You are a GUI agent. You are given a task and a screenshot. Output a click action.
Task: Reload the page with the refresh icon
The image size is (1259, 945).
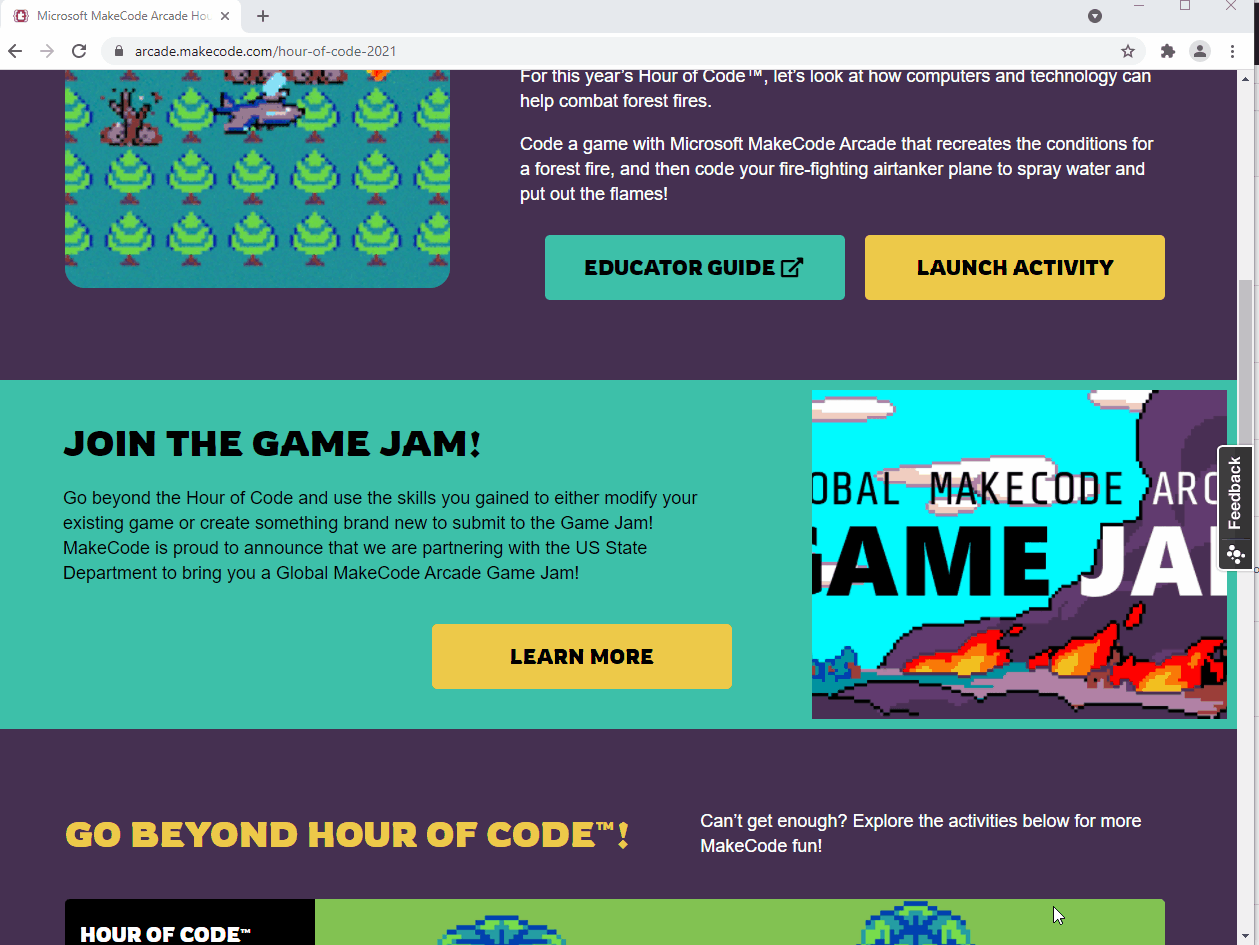tap(79, 51)
